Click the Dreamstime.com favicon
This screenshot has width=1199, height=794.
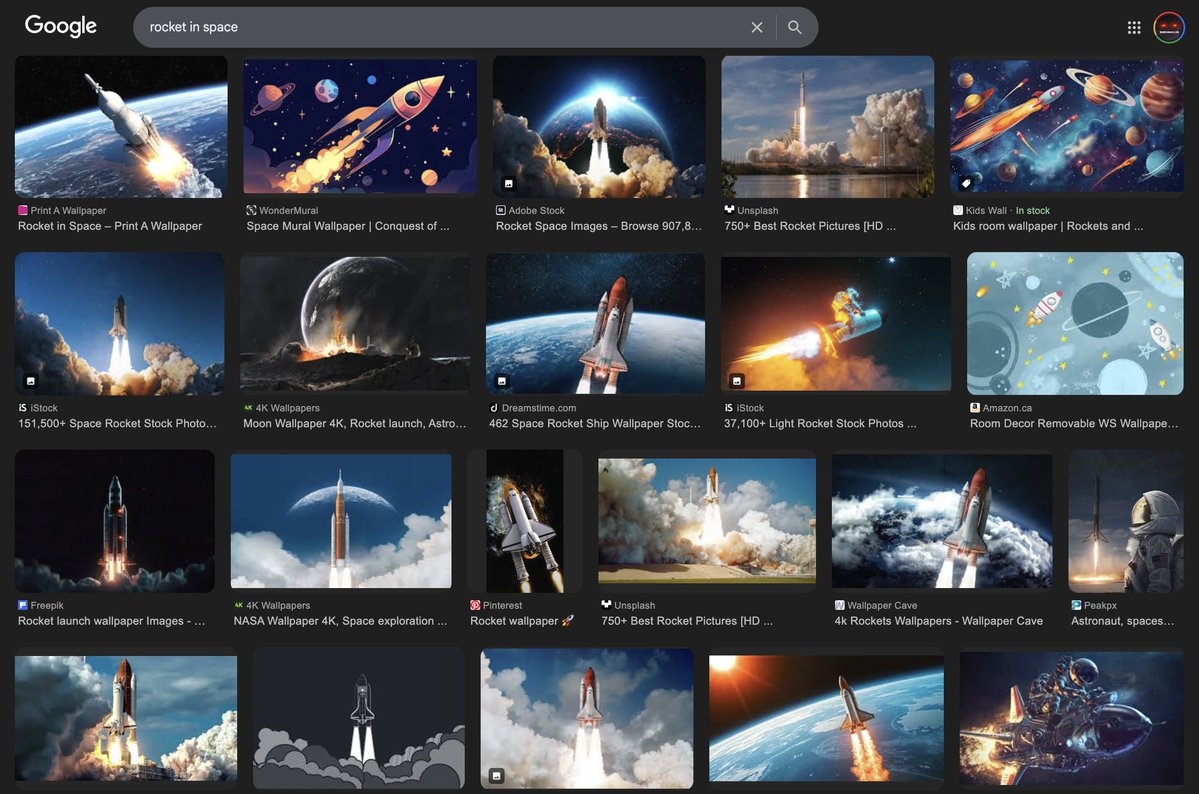(x=494, y=408)
